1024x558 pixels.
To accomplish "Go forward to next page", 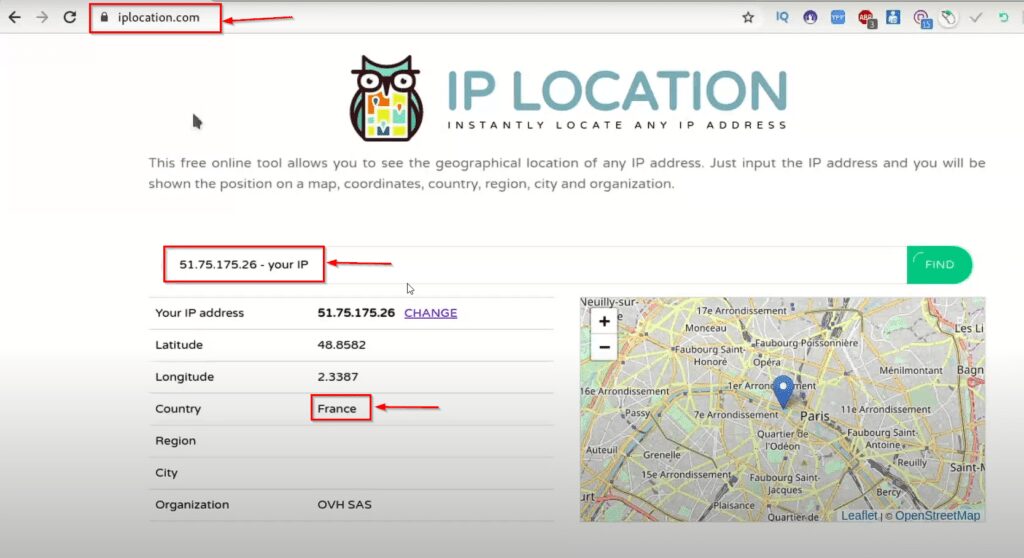I will tap(42, 18).
